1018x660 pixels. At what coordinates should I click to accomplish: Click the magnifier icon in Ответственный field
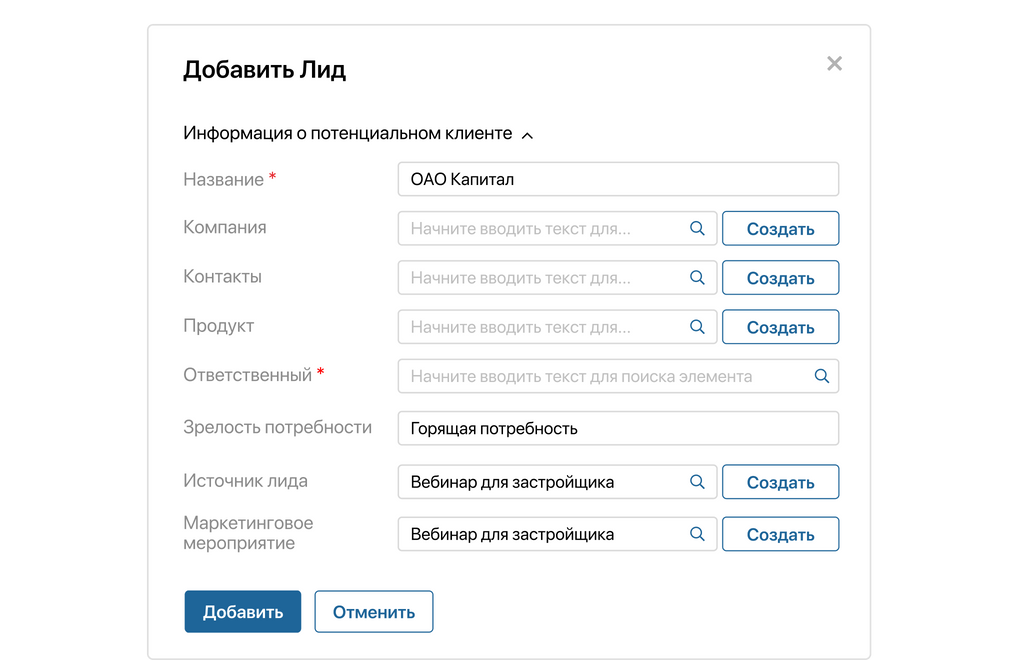pyautogui.click(x=821, y=376)
